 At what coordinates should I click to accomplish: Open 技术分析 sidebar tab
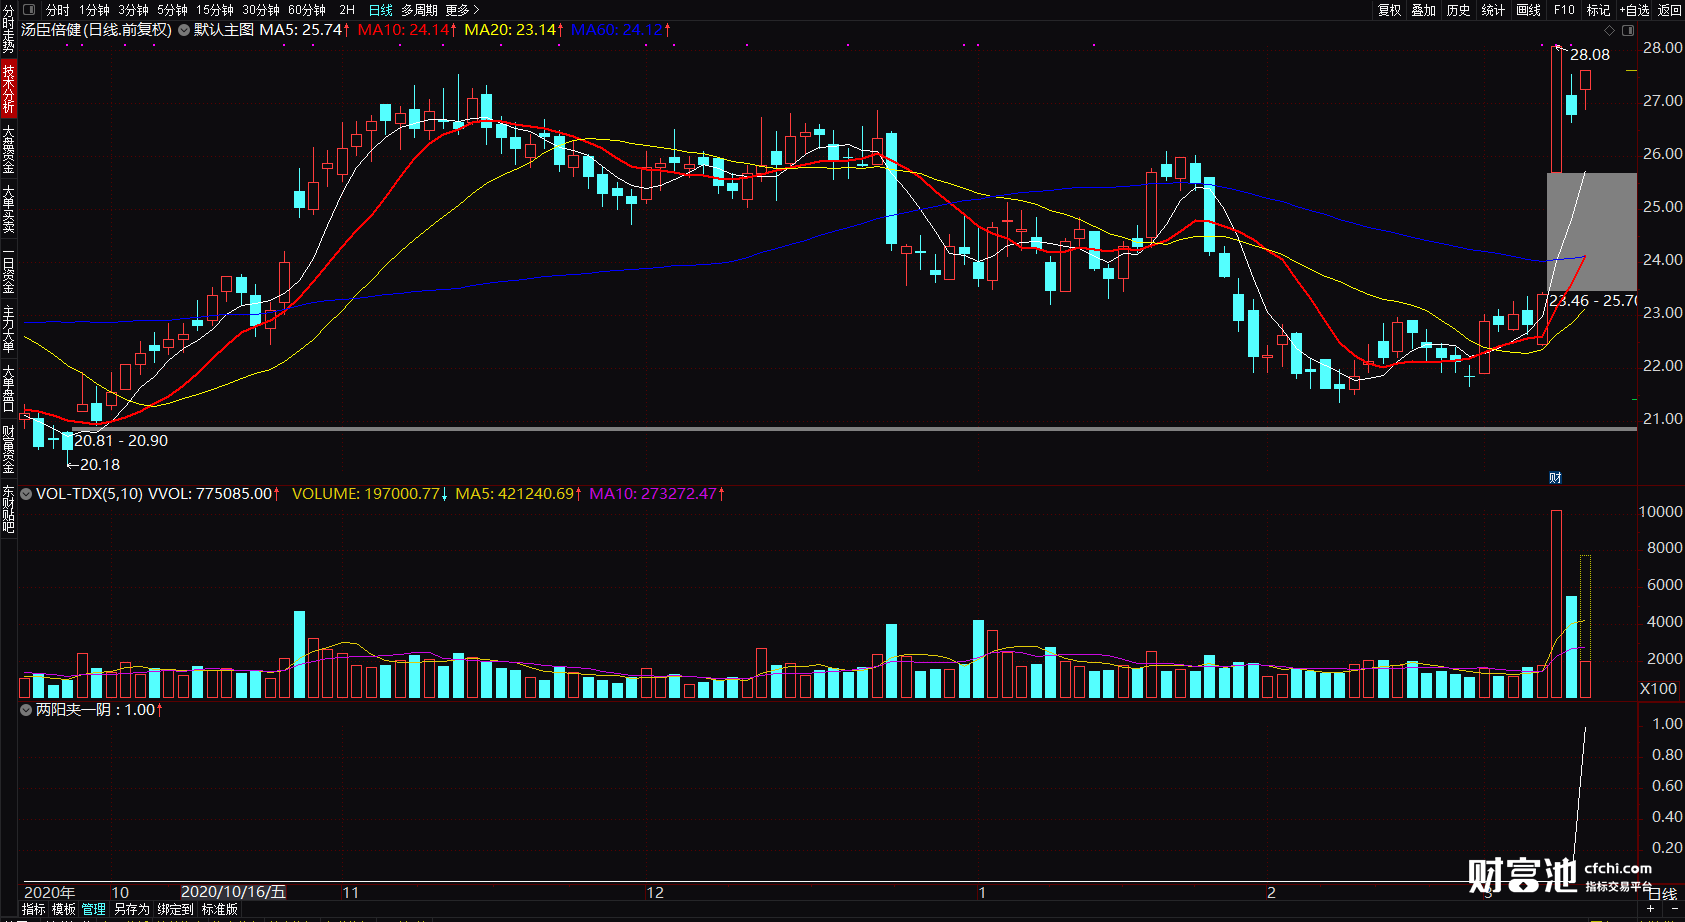point(8,88)
